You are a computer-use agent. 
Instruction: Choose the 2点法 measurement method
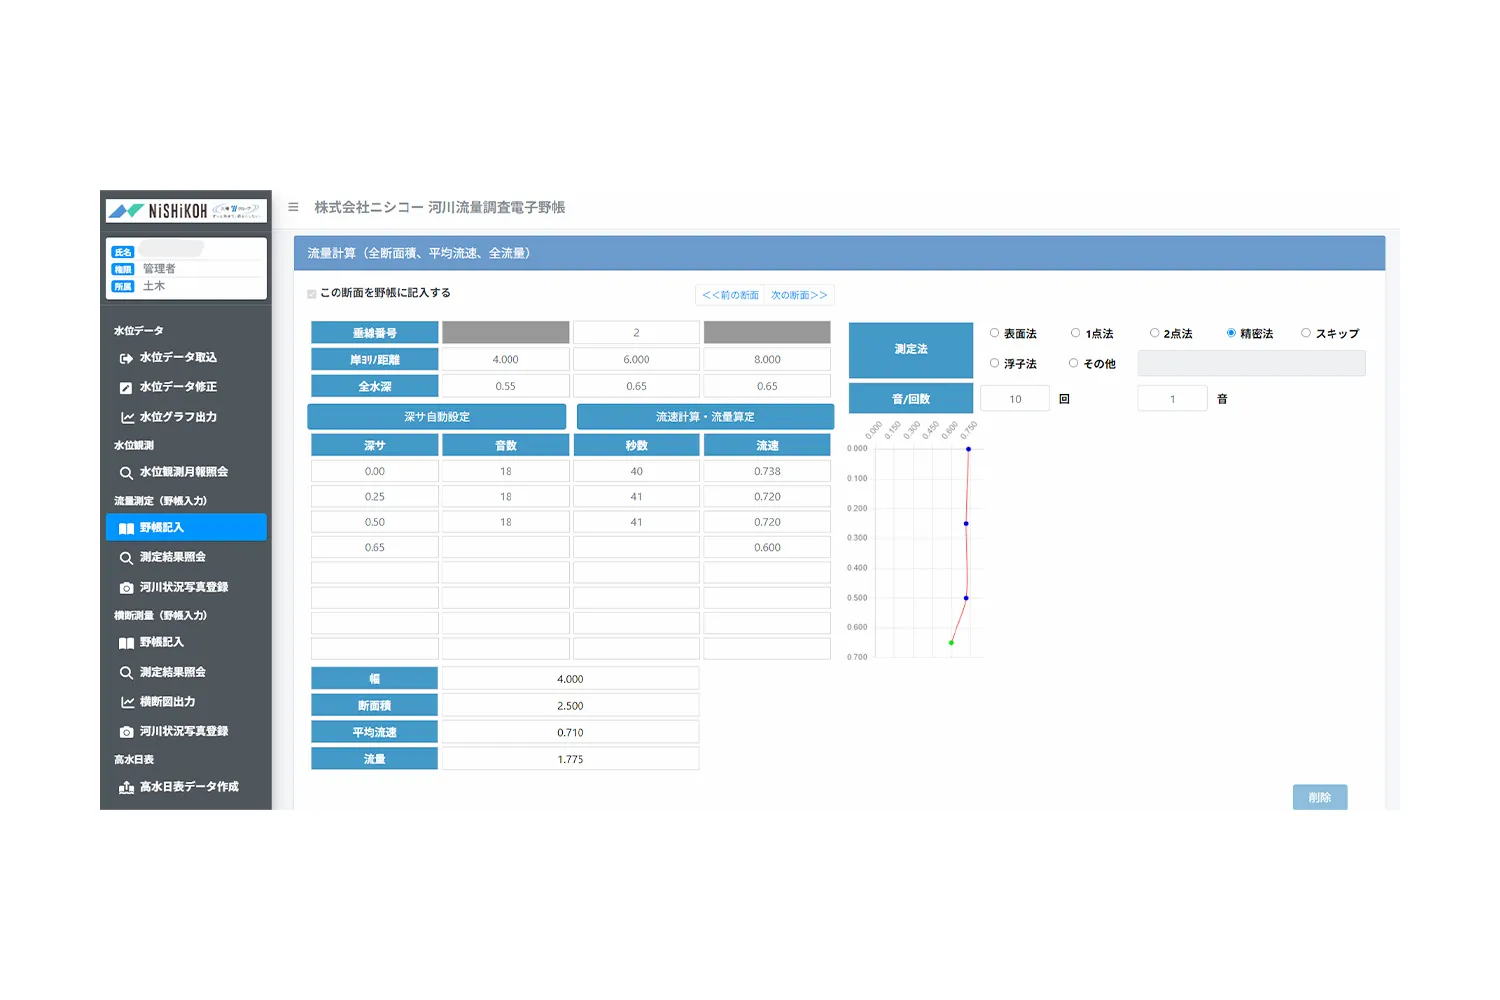[x=1154, y=333]
